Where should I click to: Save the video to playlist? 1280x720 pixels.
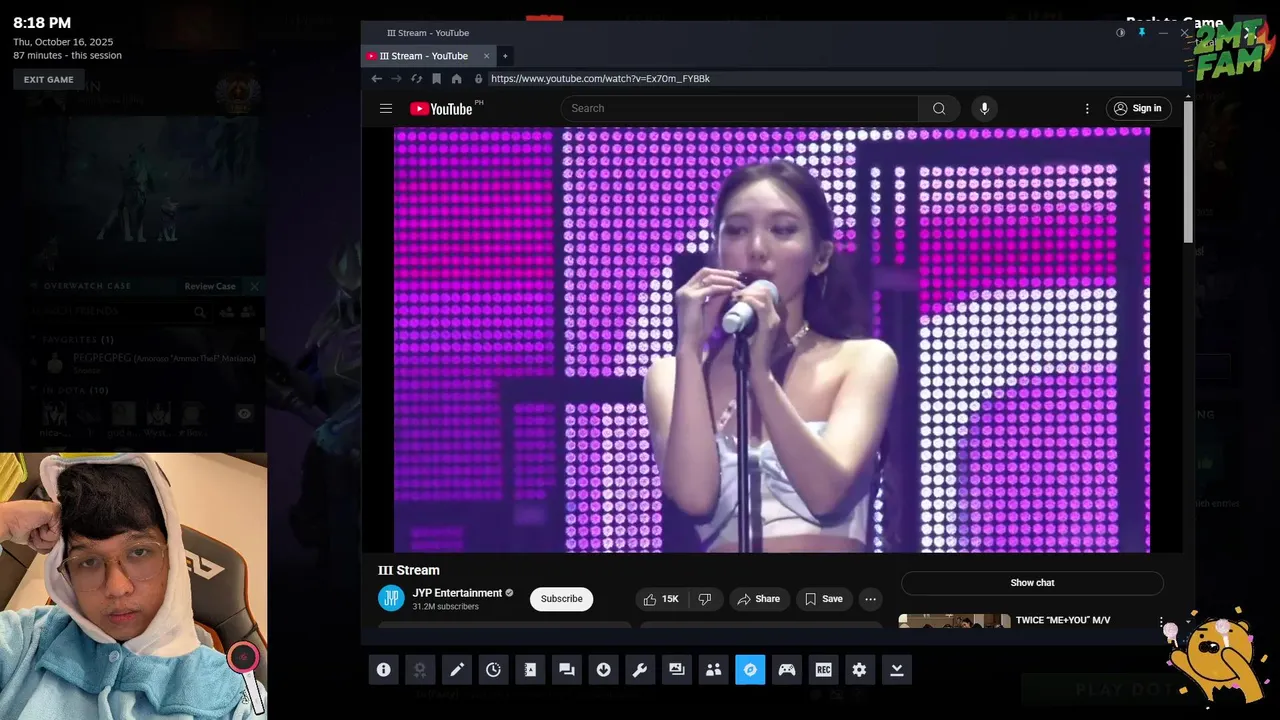pyautogui.click(x=823, y=599)
